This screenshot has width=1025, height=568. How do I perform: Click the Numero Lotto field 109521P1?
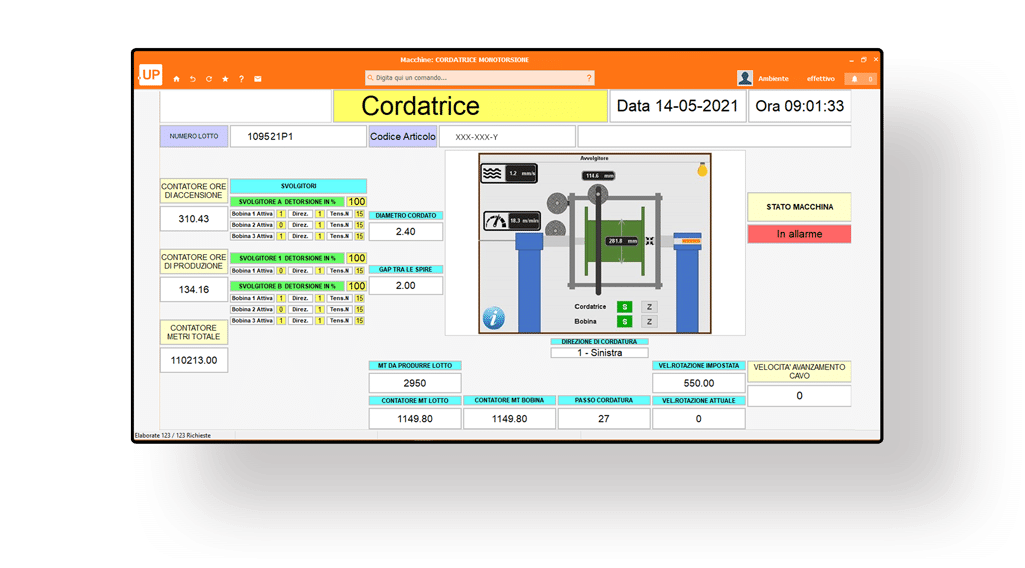point(298,137)
